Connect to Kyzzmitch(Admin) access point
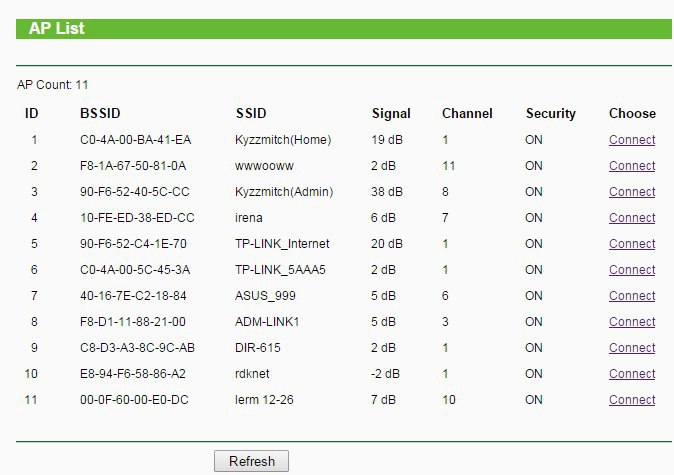 pos(632,192)
